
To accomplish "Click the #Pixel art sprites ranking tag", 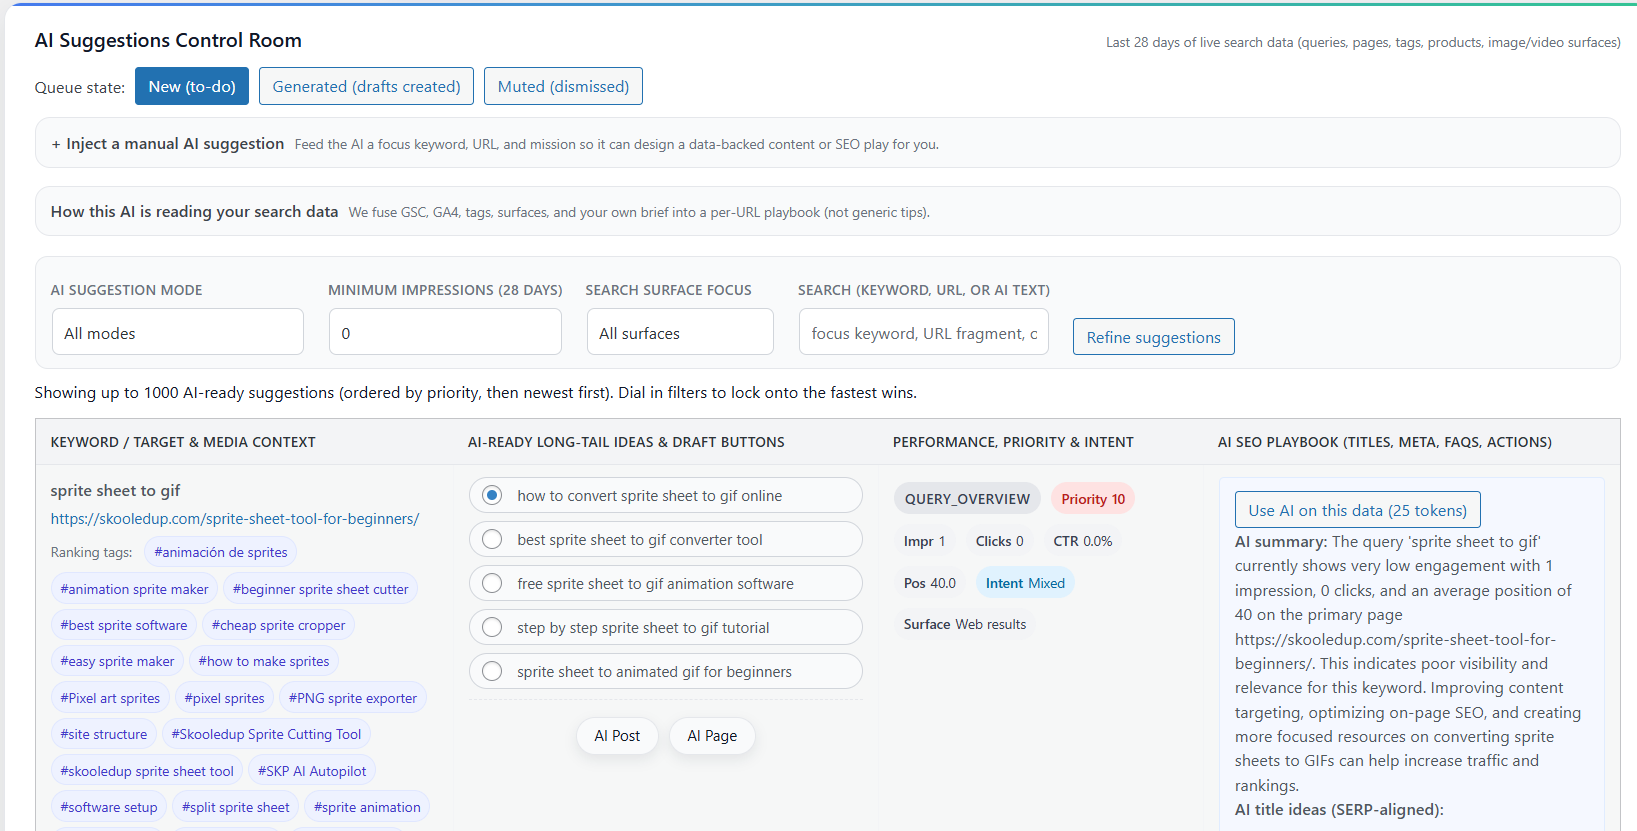I will [110, 698].
